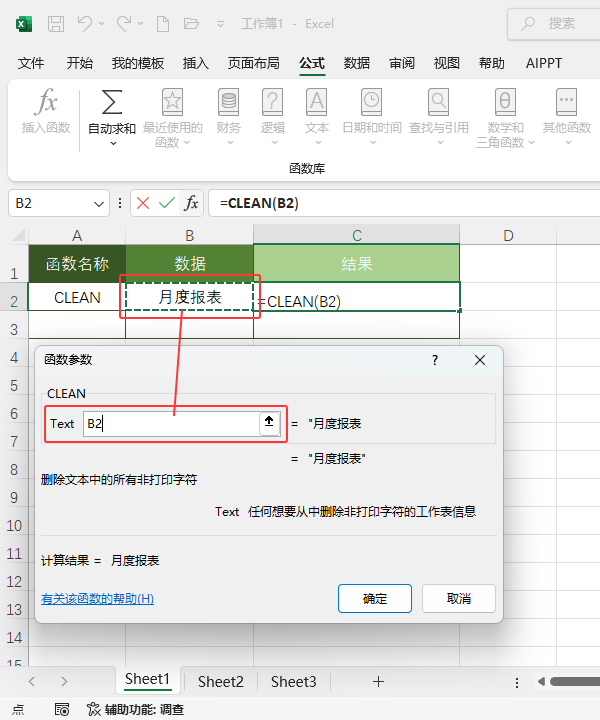
Task: Click fx button beside formula bar
Action: click(x=191, y=203)
